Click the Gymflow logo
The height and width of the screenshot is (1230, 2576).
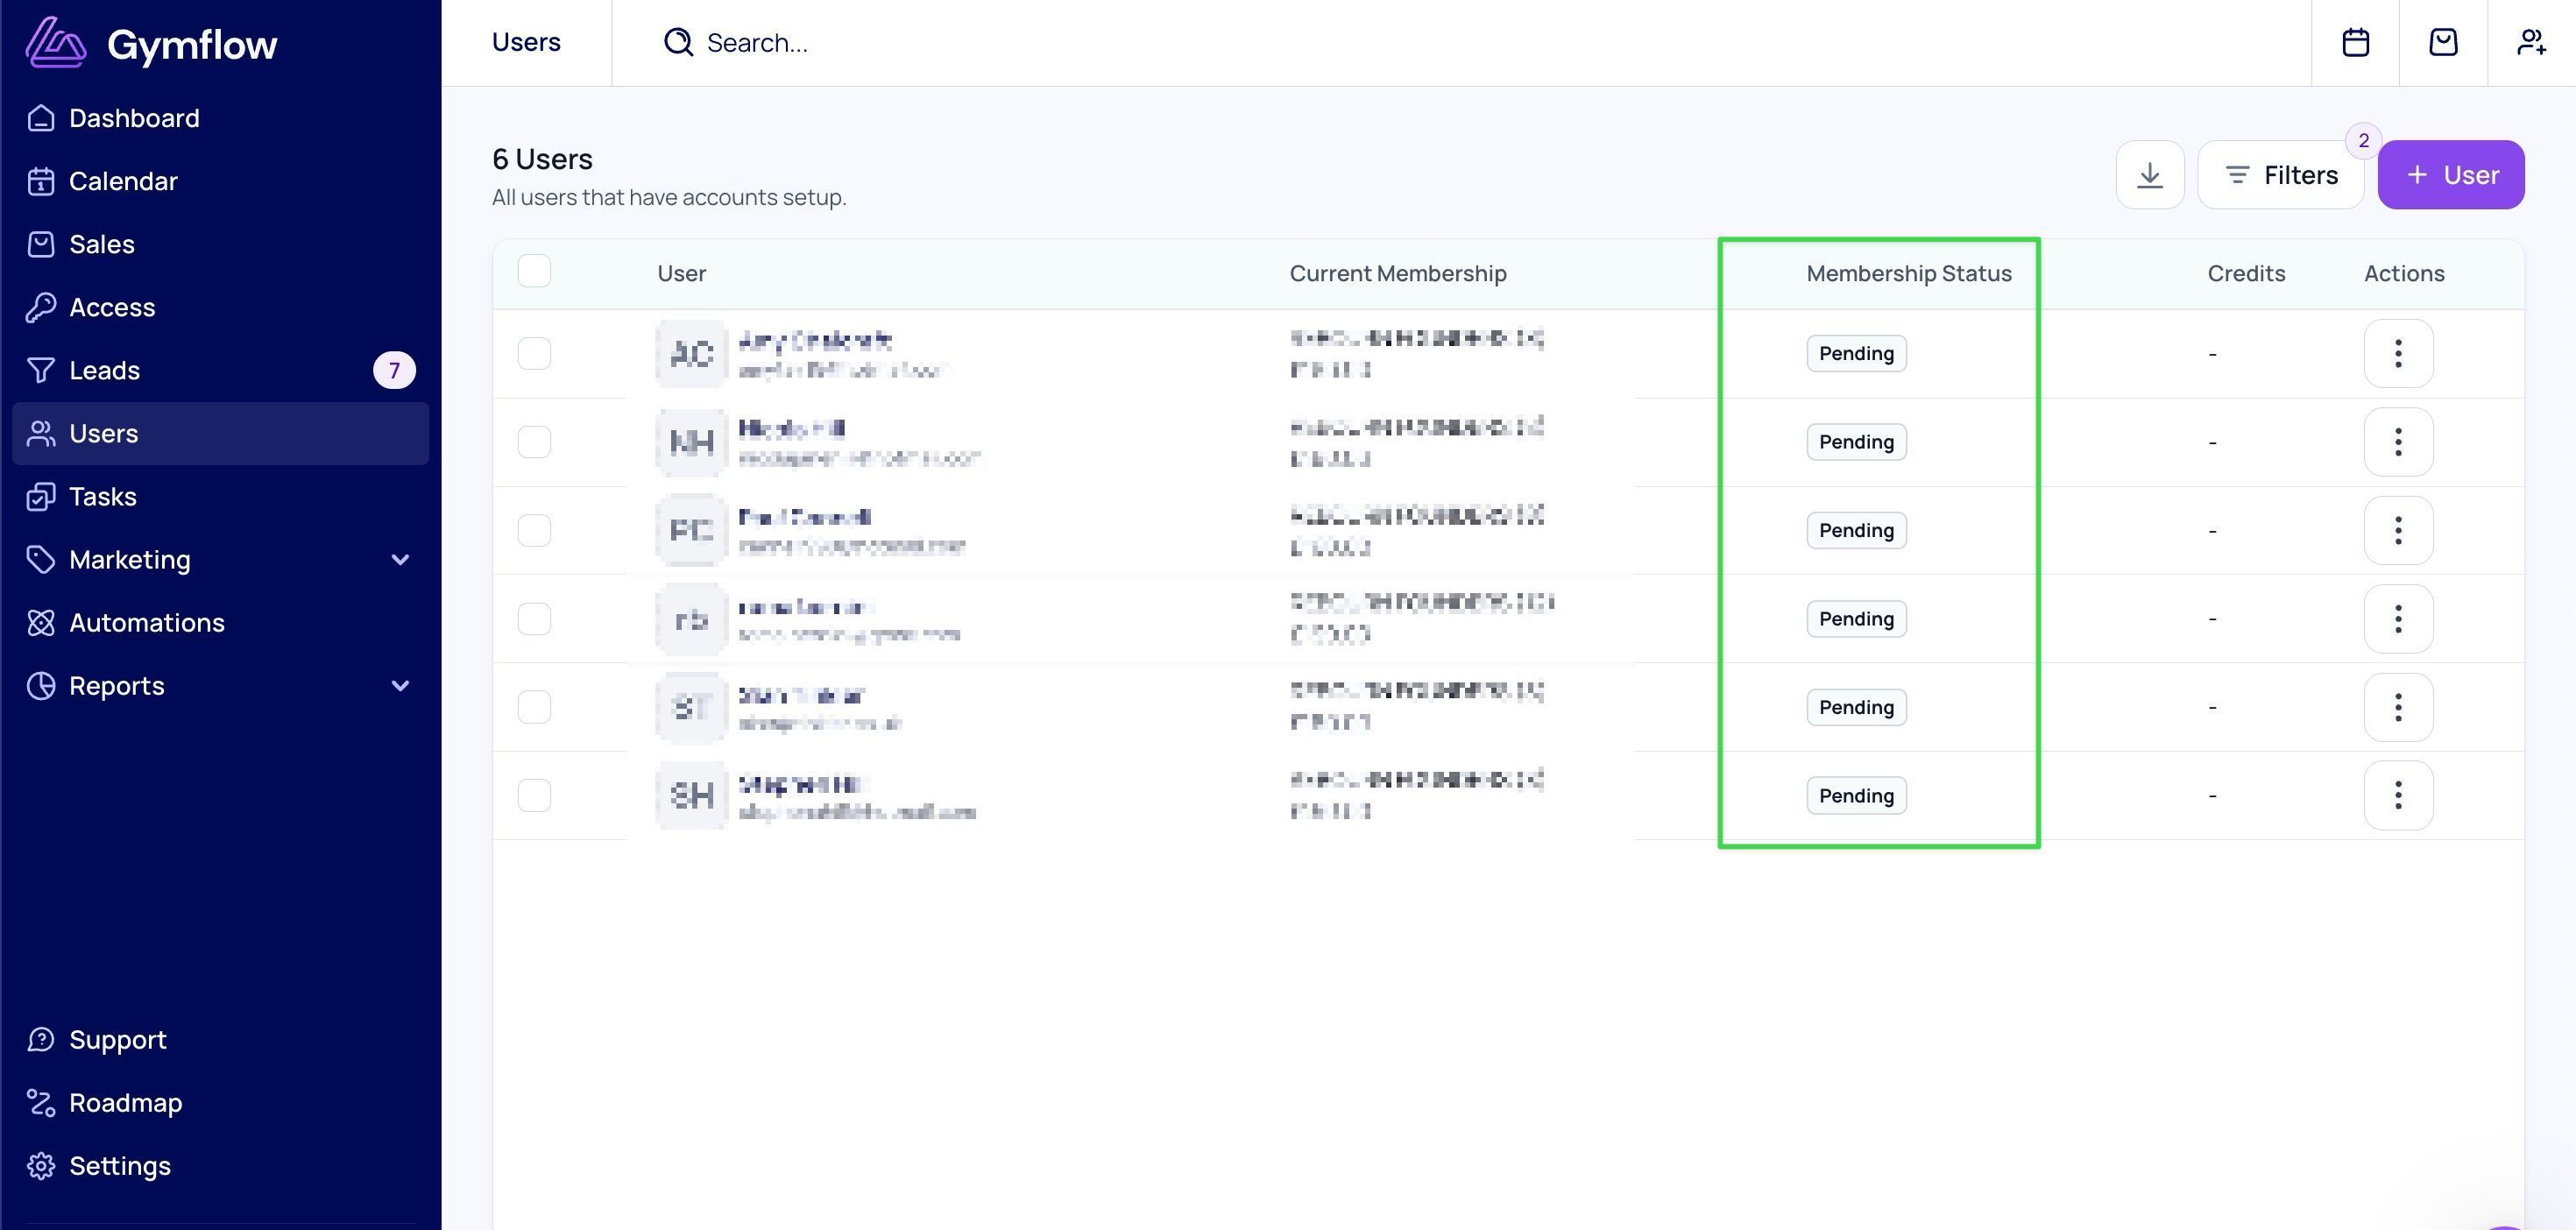[151, 44]
